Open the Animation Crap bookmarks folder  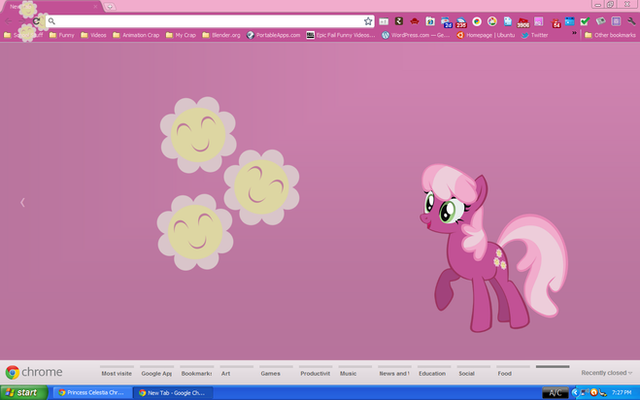click(136, 35)
